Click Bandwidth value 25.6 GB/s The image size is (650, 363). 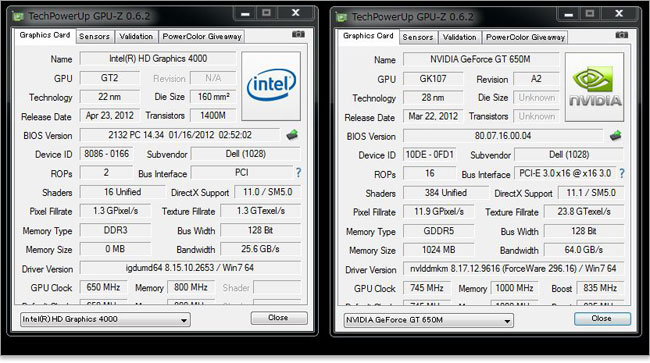click(260, 249)
